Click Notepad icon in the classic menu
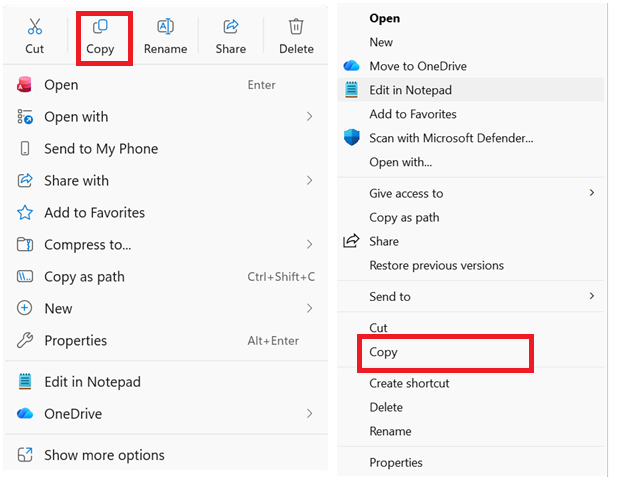 click(x=351, y=90)
